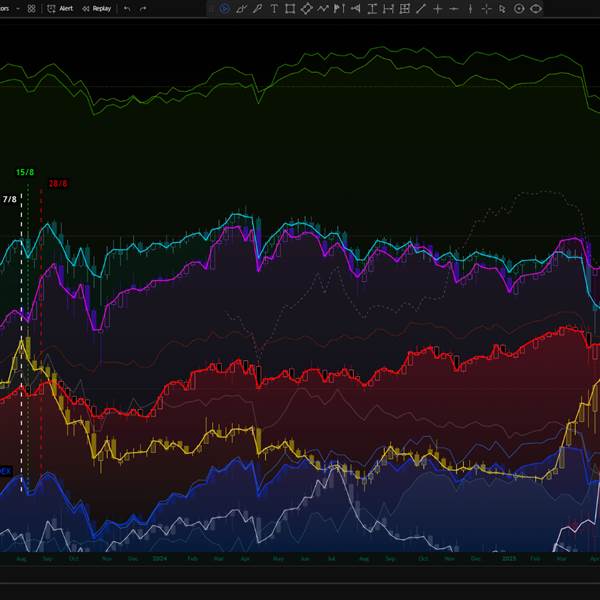Select the left-pointing triangle tool

click(355, 8)
